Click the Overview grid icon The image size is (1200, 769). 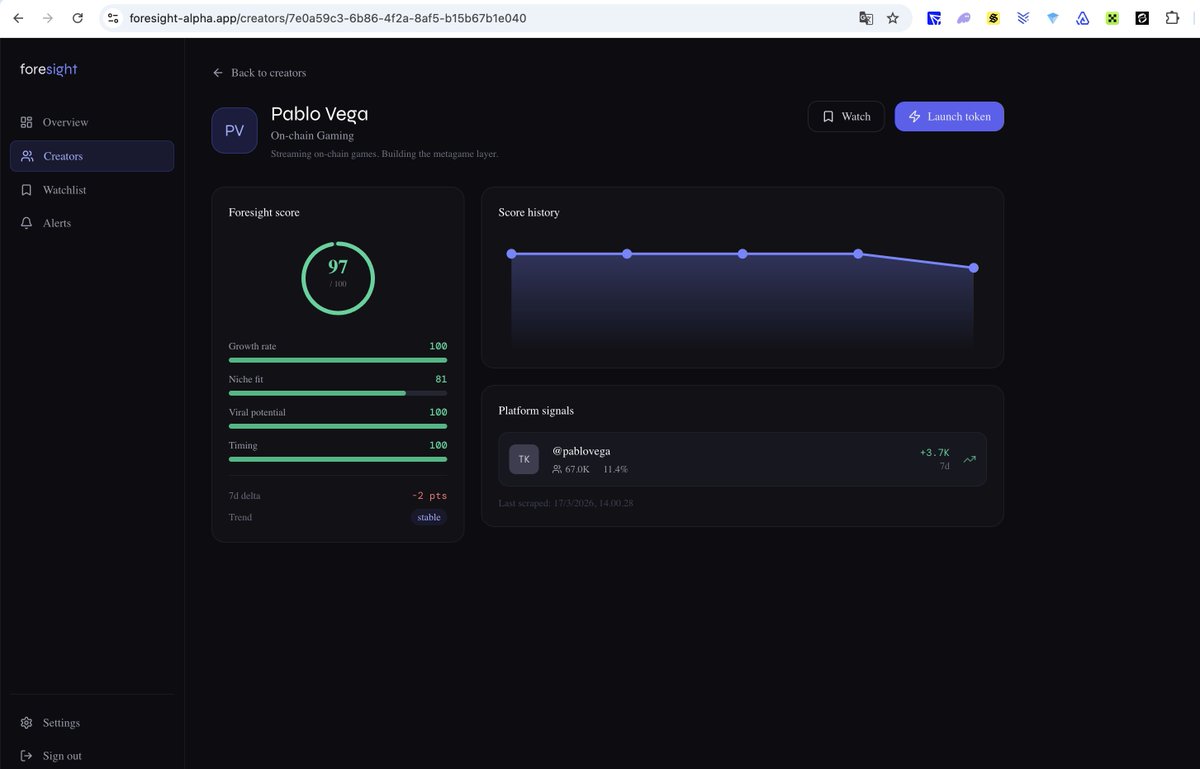pos(26,122)
